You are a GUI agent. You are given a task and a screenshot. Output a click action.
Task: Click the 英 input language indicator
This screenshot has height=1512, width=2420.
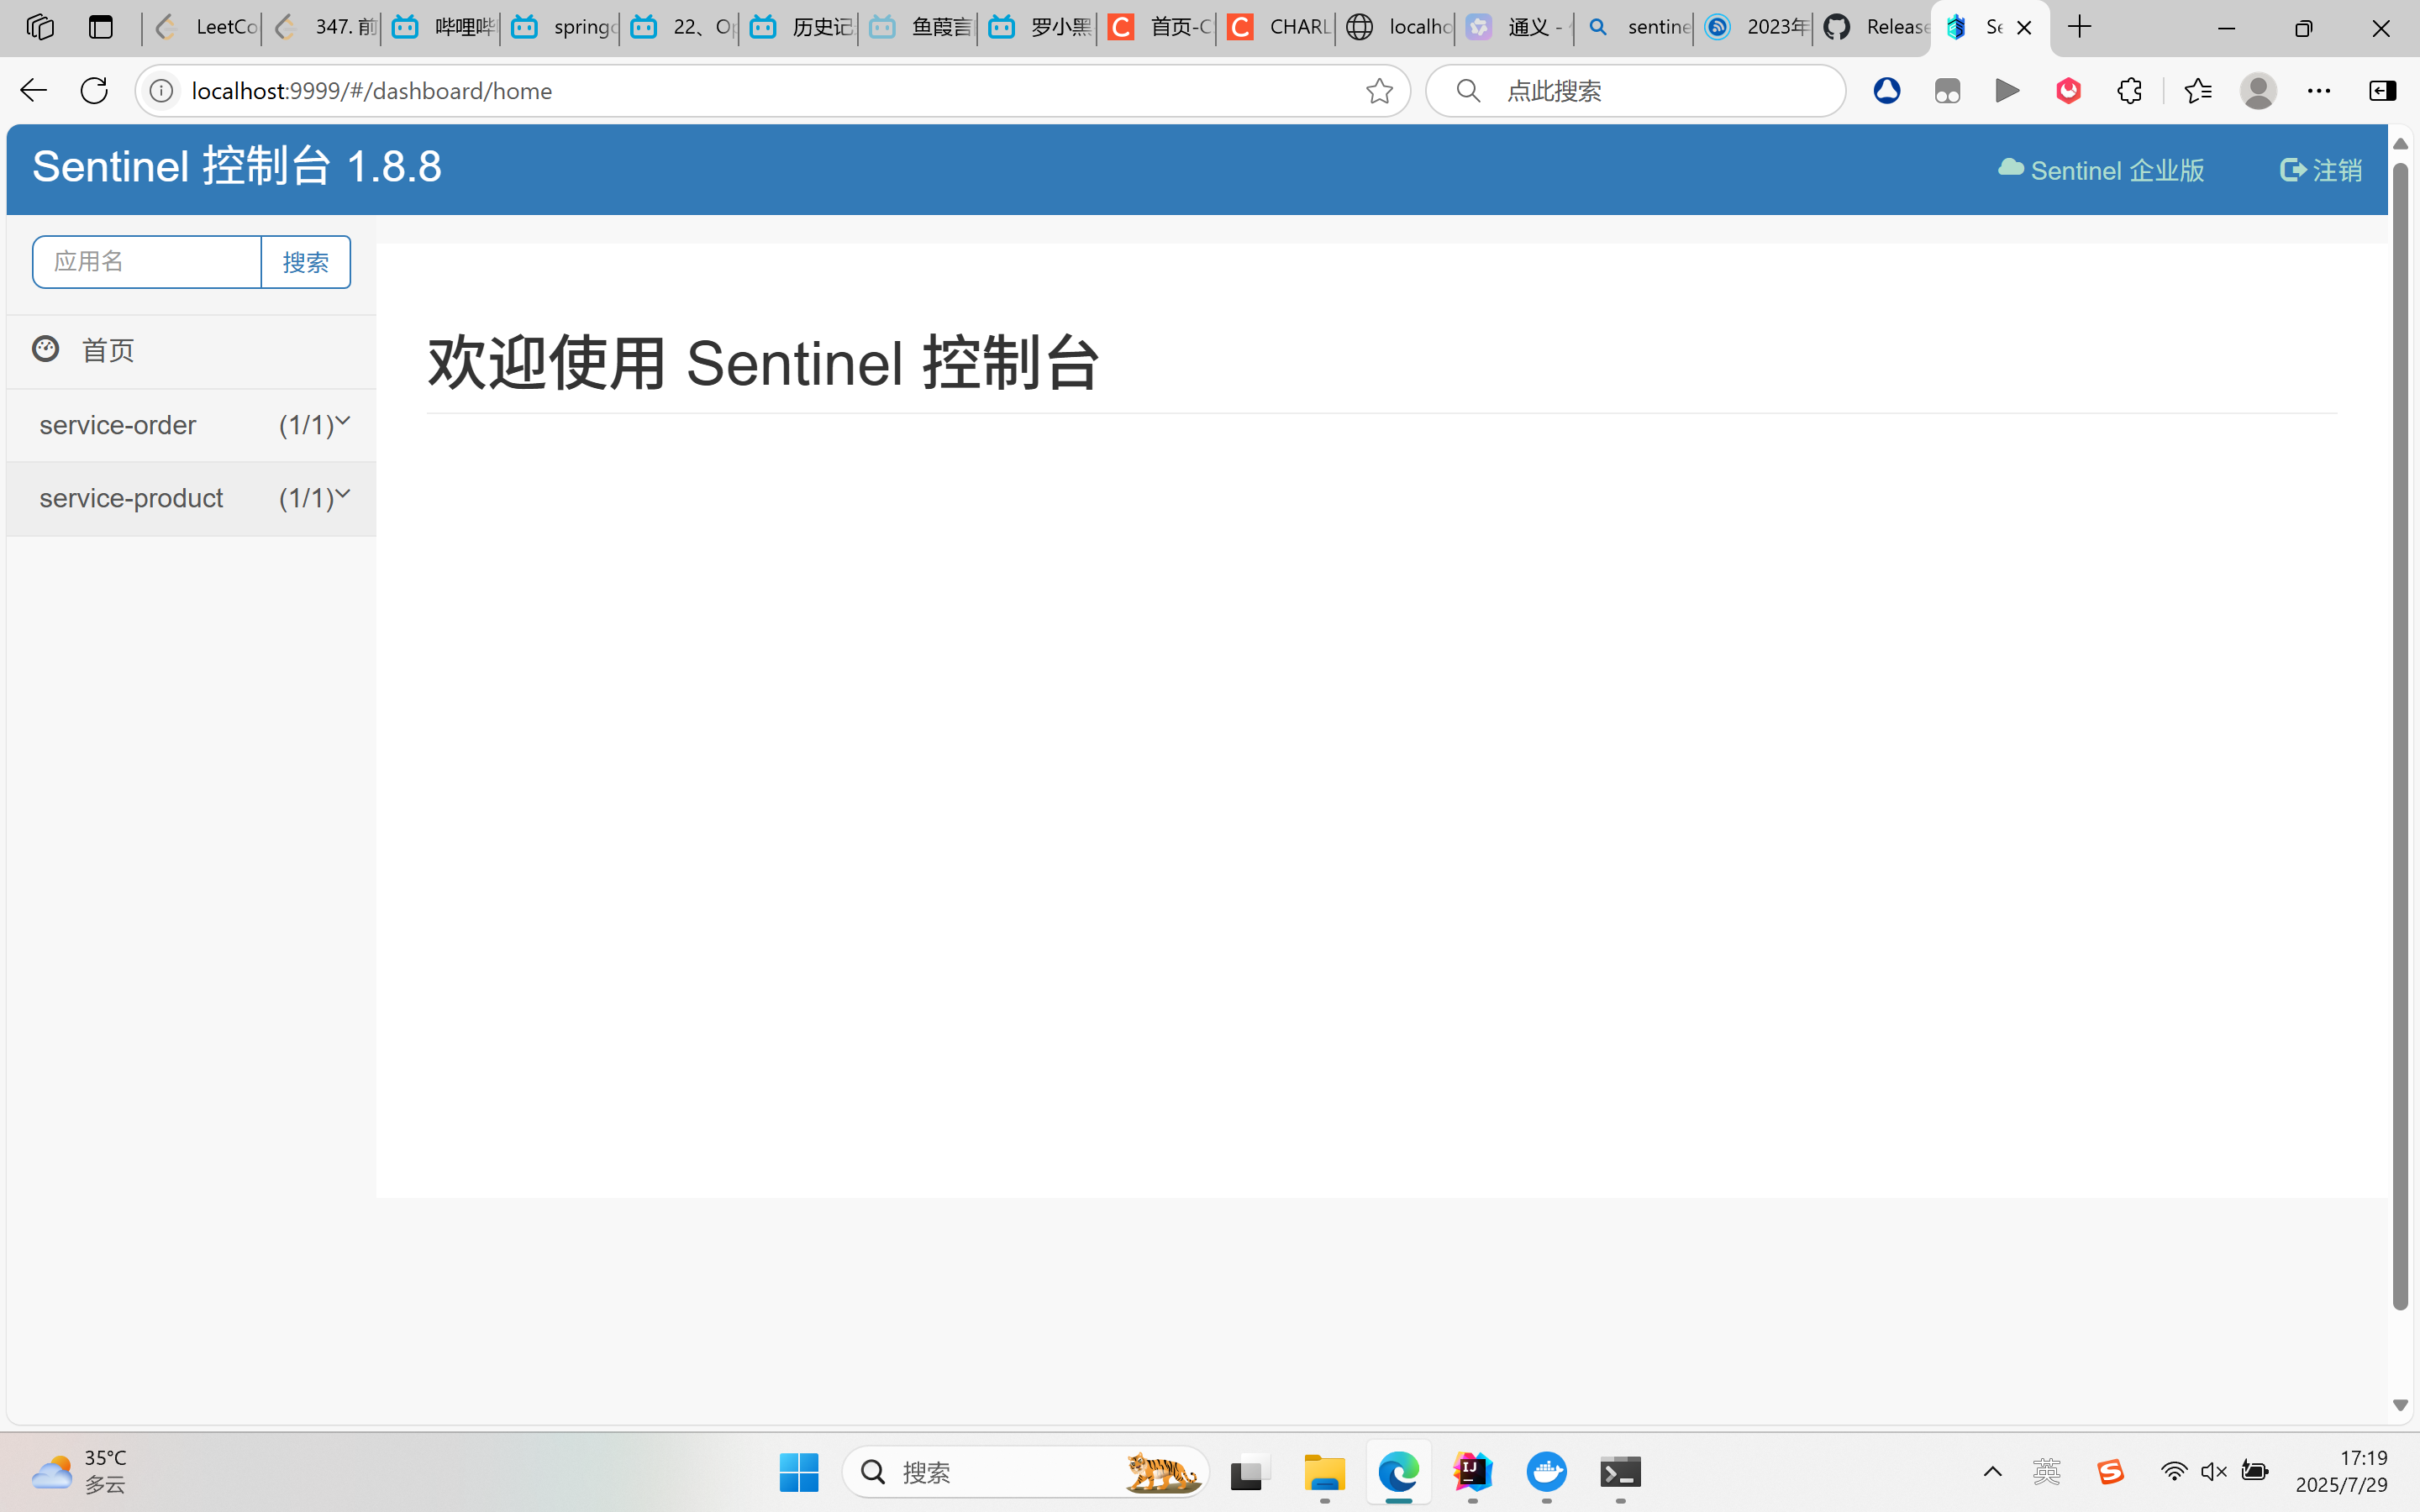coord(2047,1471)
